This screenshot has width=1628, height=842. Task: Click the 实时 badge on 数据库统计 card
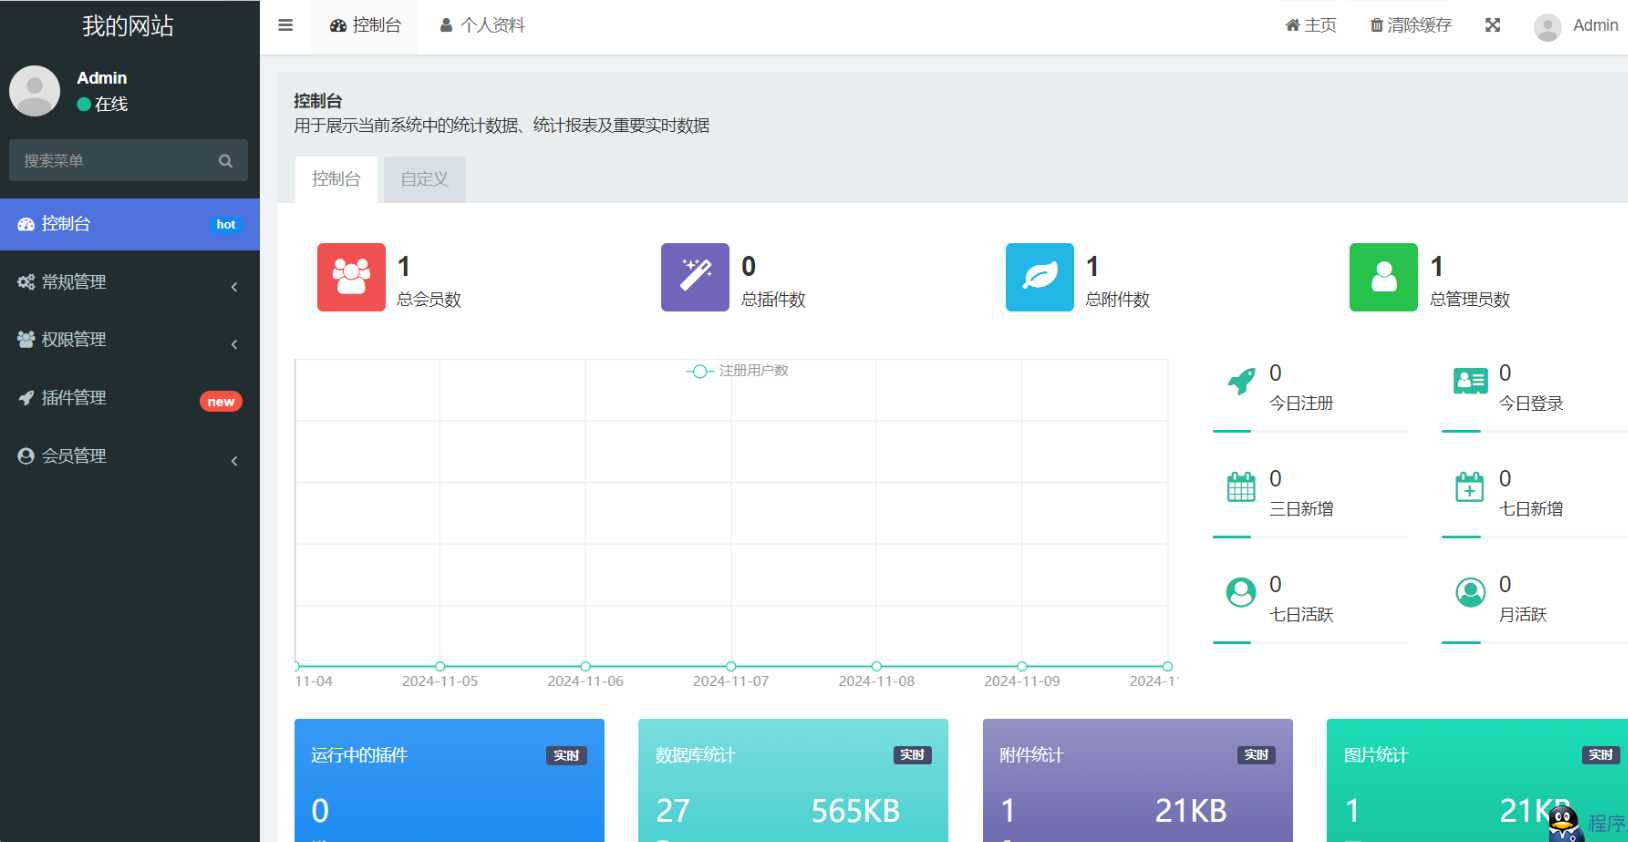pyautogui.click(x=912, y=755)
